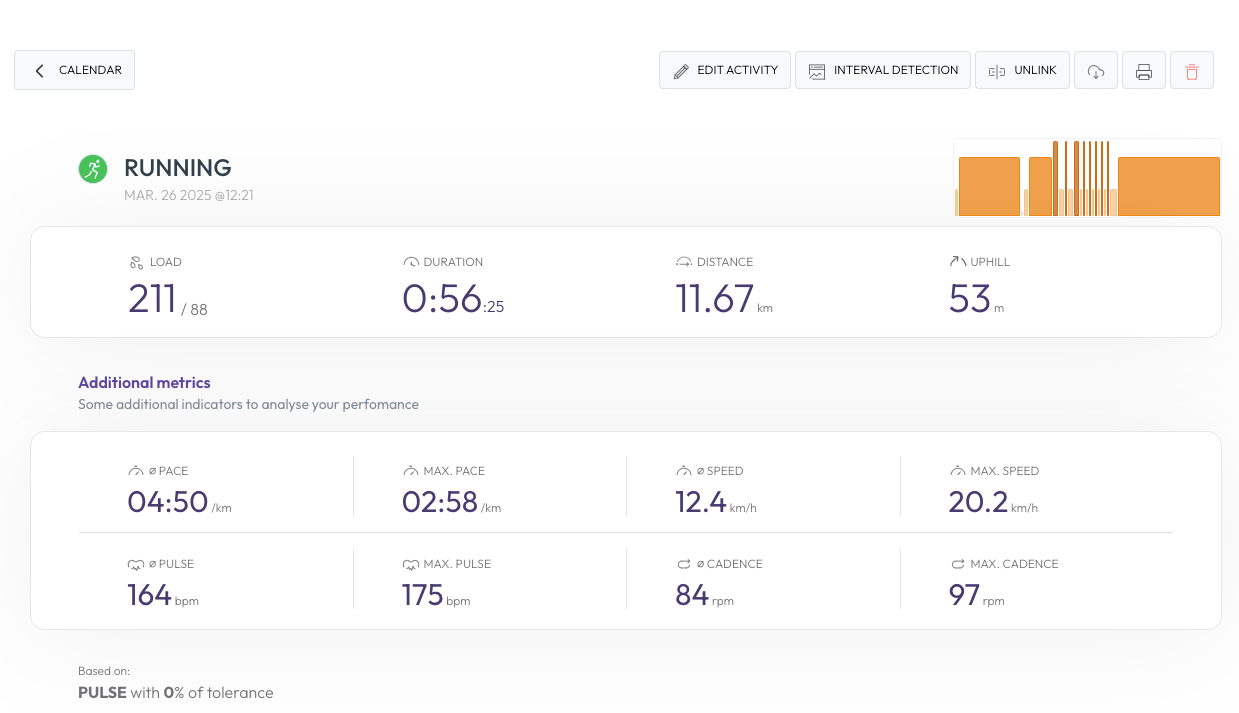Click the average Pulse heart icon
Image resolution: width=1239 pixels, height=713 pixels.
[136, 564]
